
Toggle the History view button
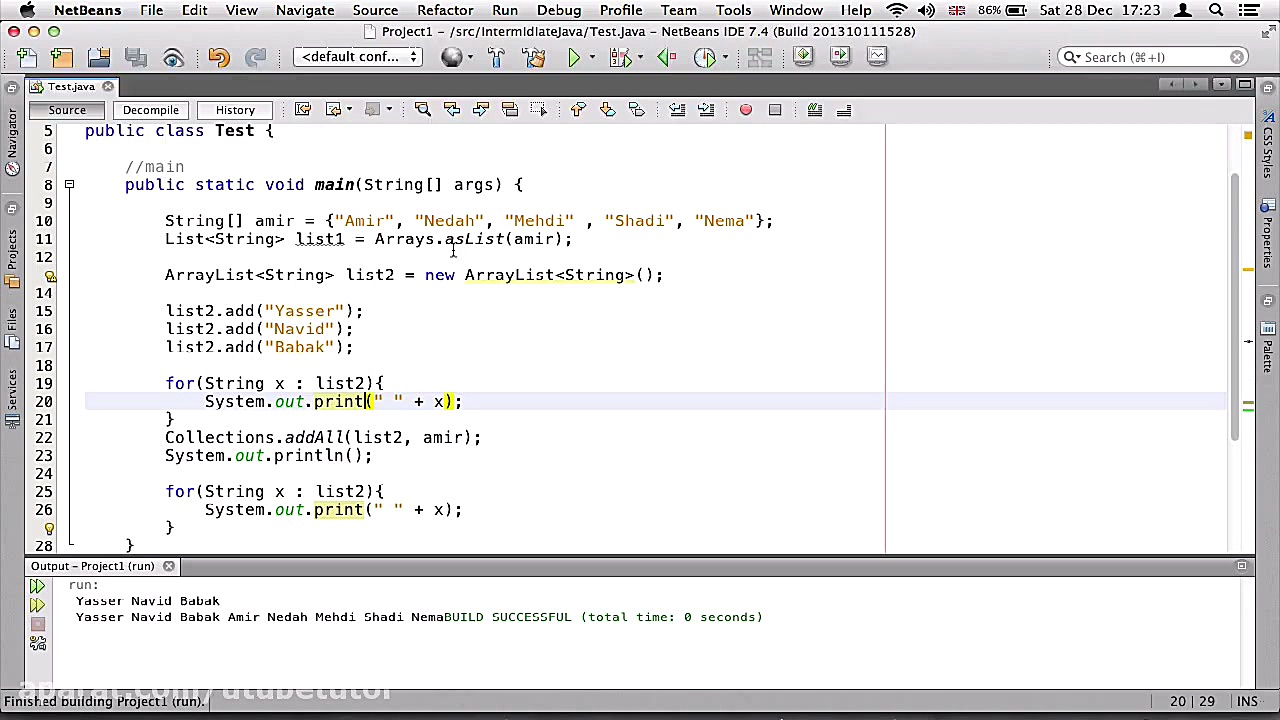point(235,110)
